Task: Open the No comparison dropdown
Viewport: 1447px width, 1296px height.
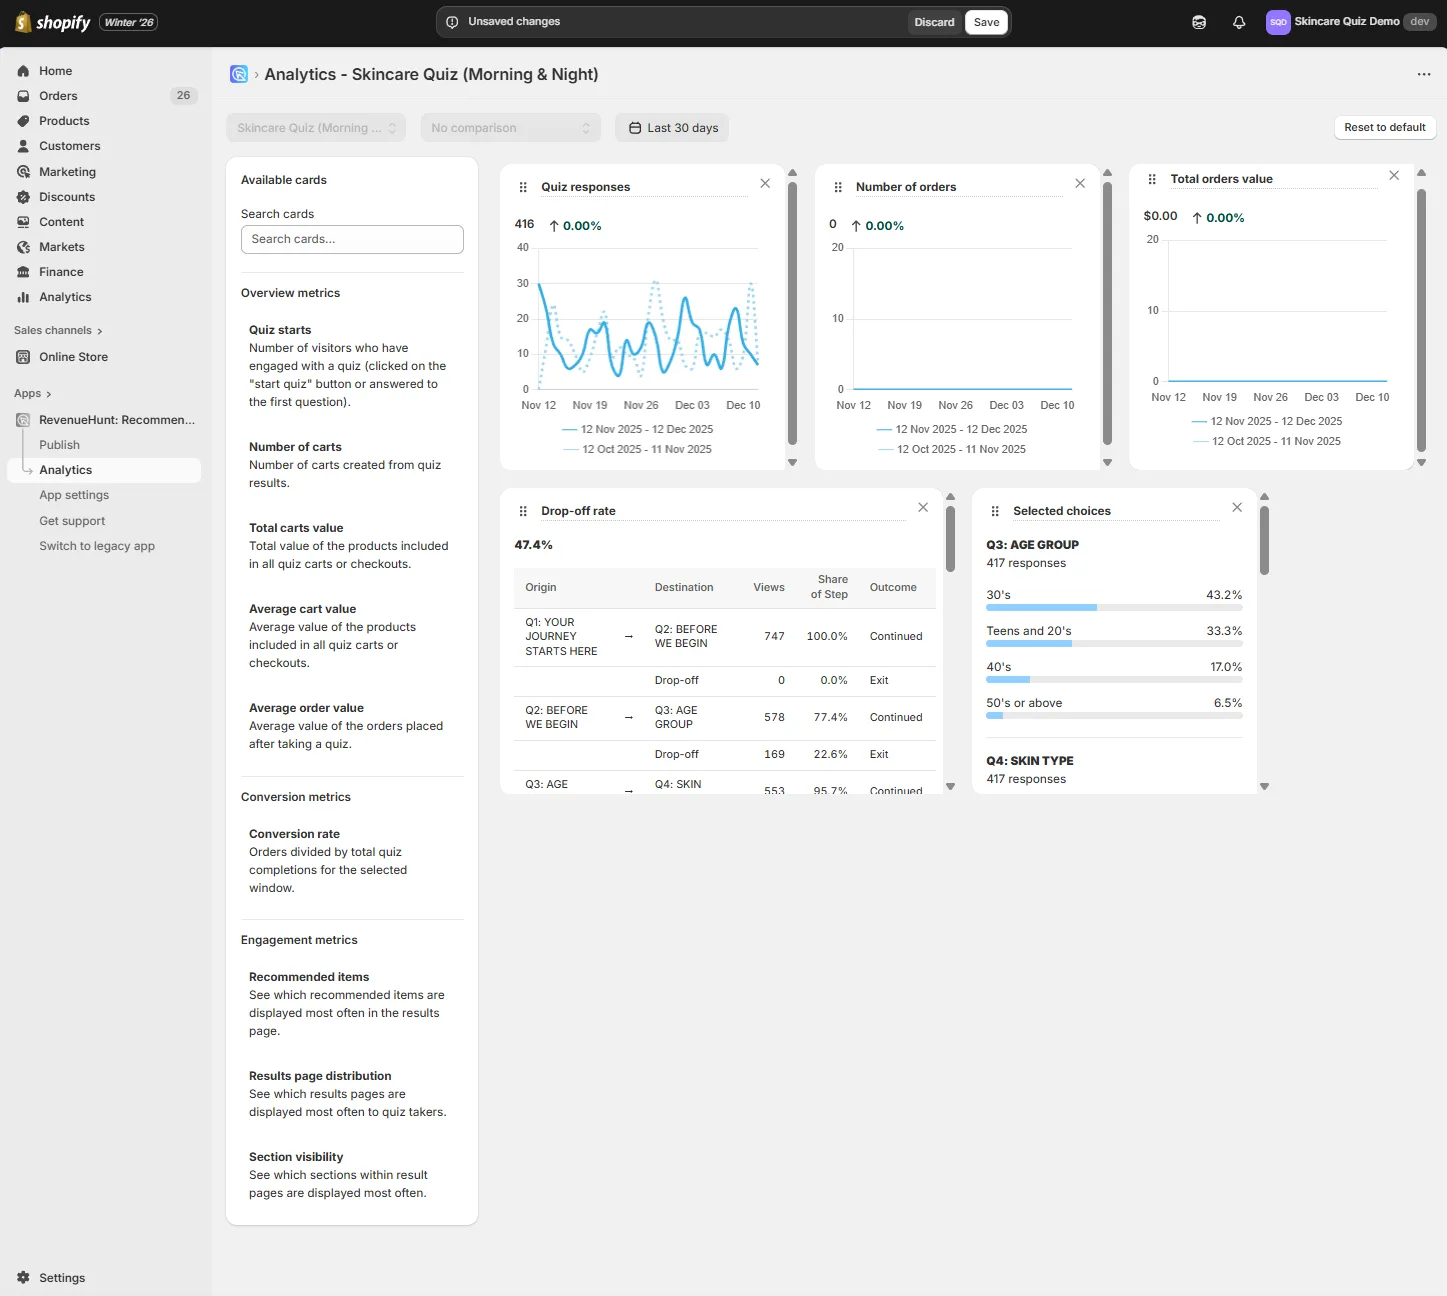Action: tap(511, 128)
